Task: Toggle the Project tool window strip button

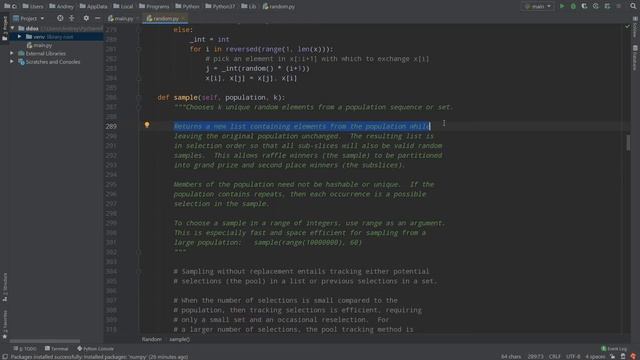Action: (x=5, y=28)
